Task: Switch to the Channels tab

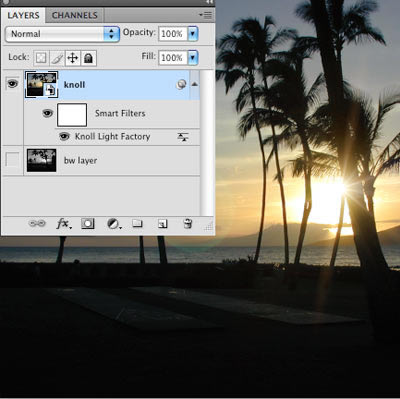Action: pos(75,15)
